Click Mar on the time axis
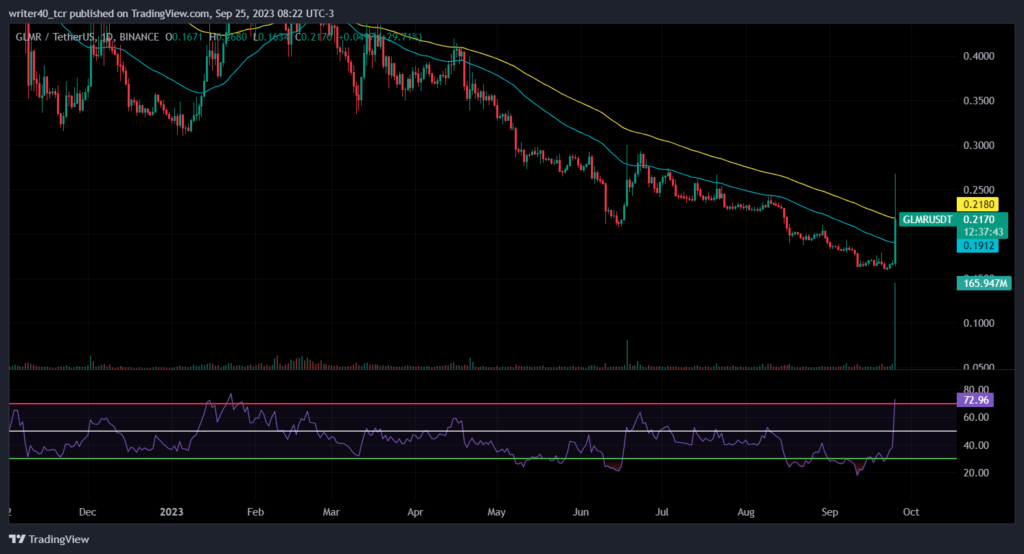 (x=331, y=512)
